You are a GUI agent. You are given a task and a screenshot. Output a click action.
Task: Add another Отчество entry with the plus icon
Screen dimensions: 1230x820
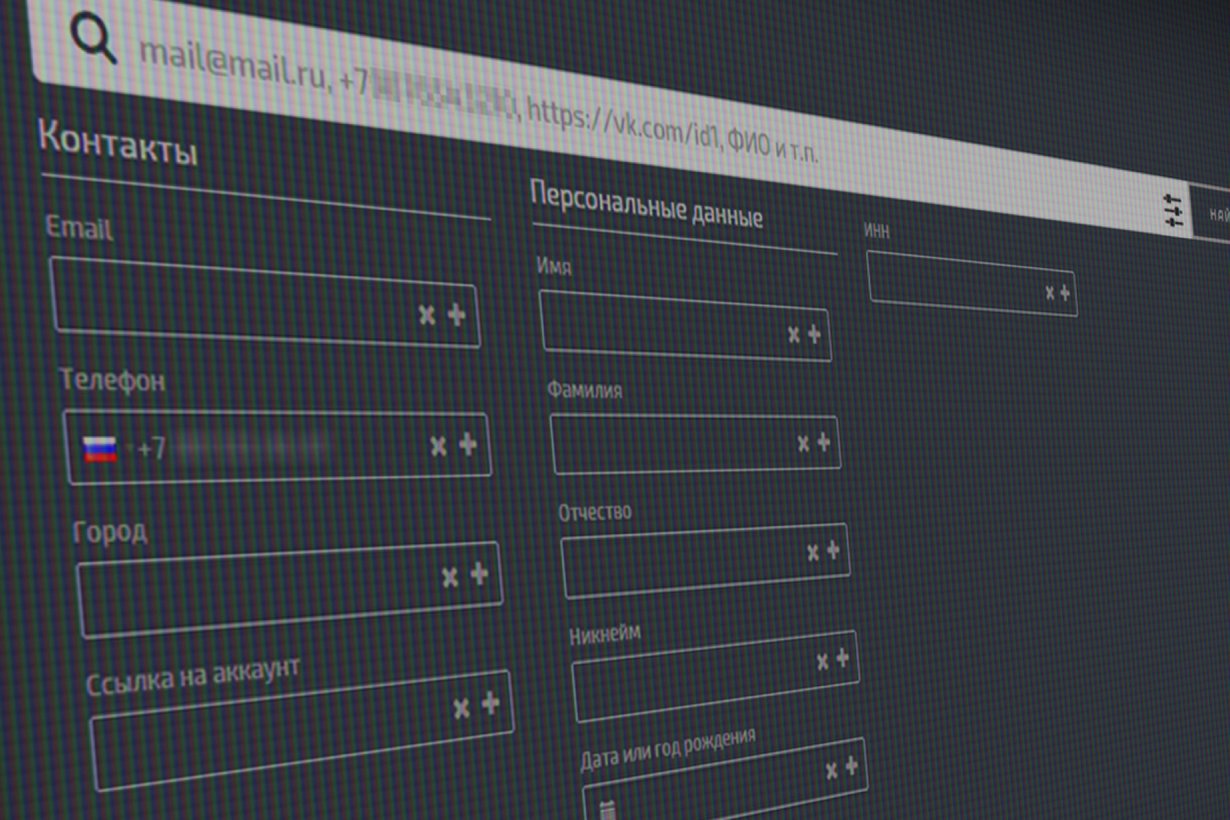[x=832, y=551]
